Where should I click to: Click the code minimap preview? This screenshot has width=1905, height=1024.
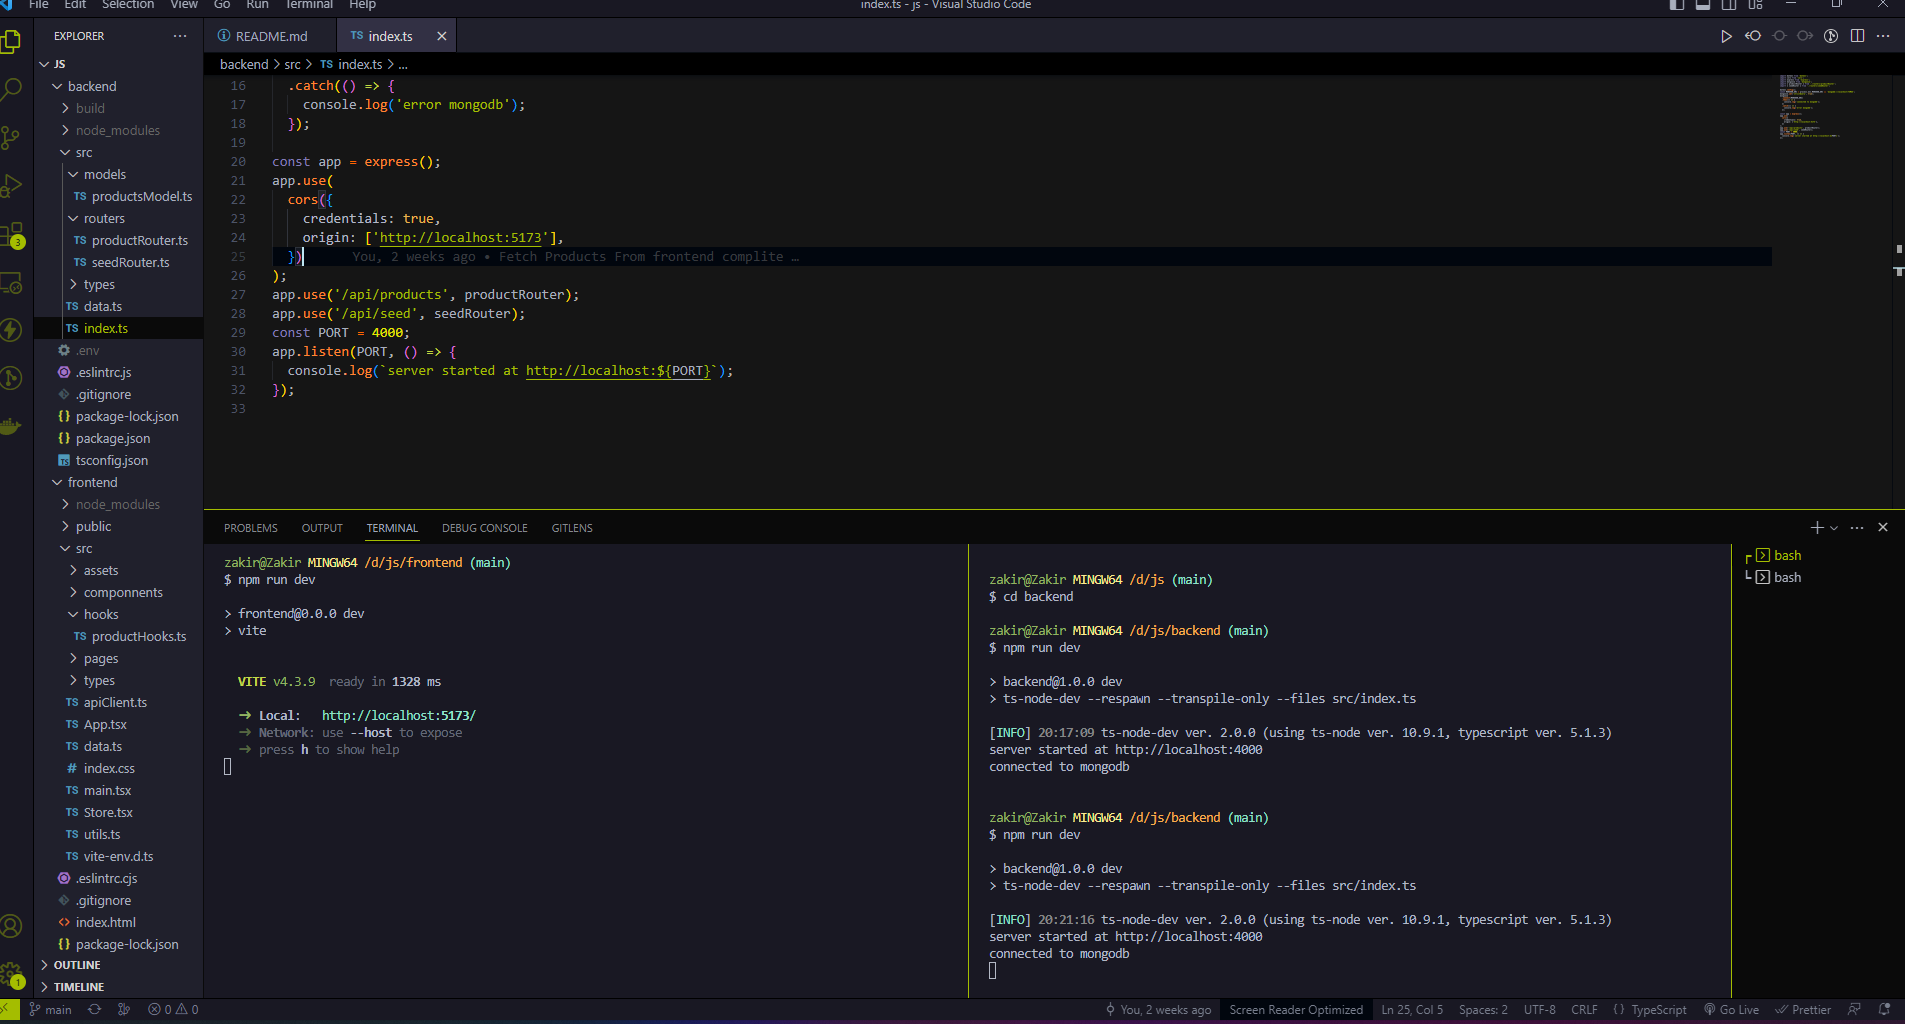tap(1817, 106)
